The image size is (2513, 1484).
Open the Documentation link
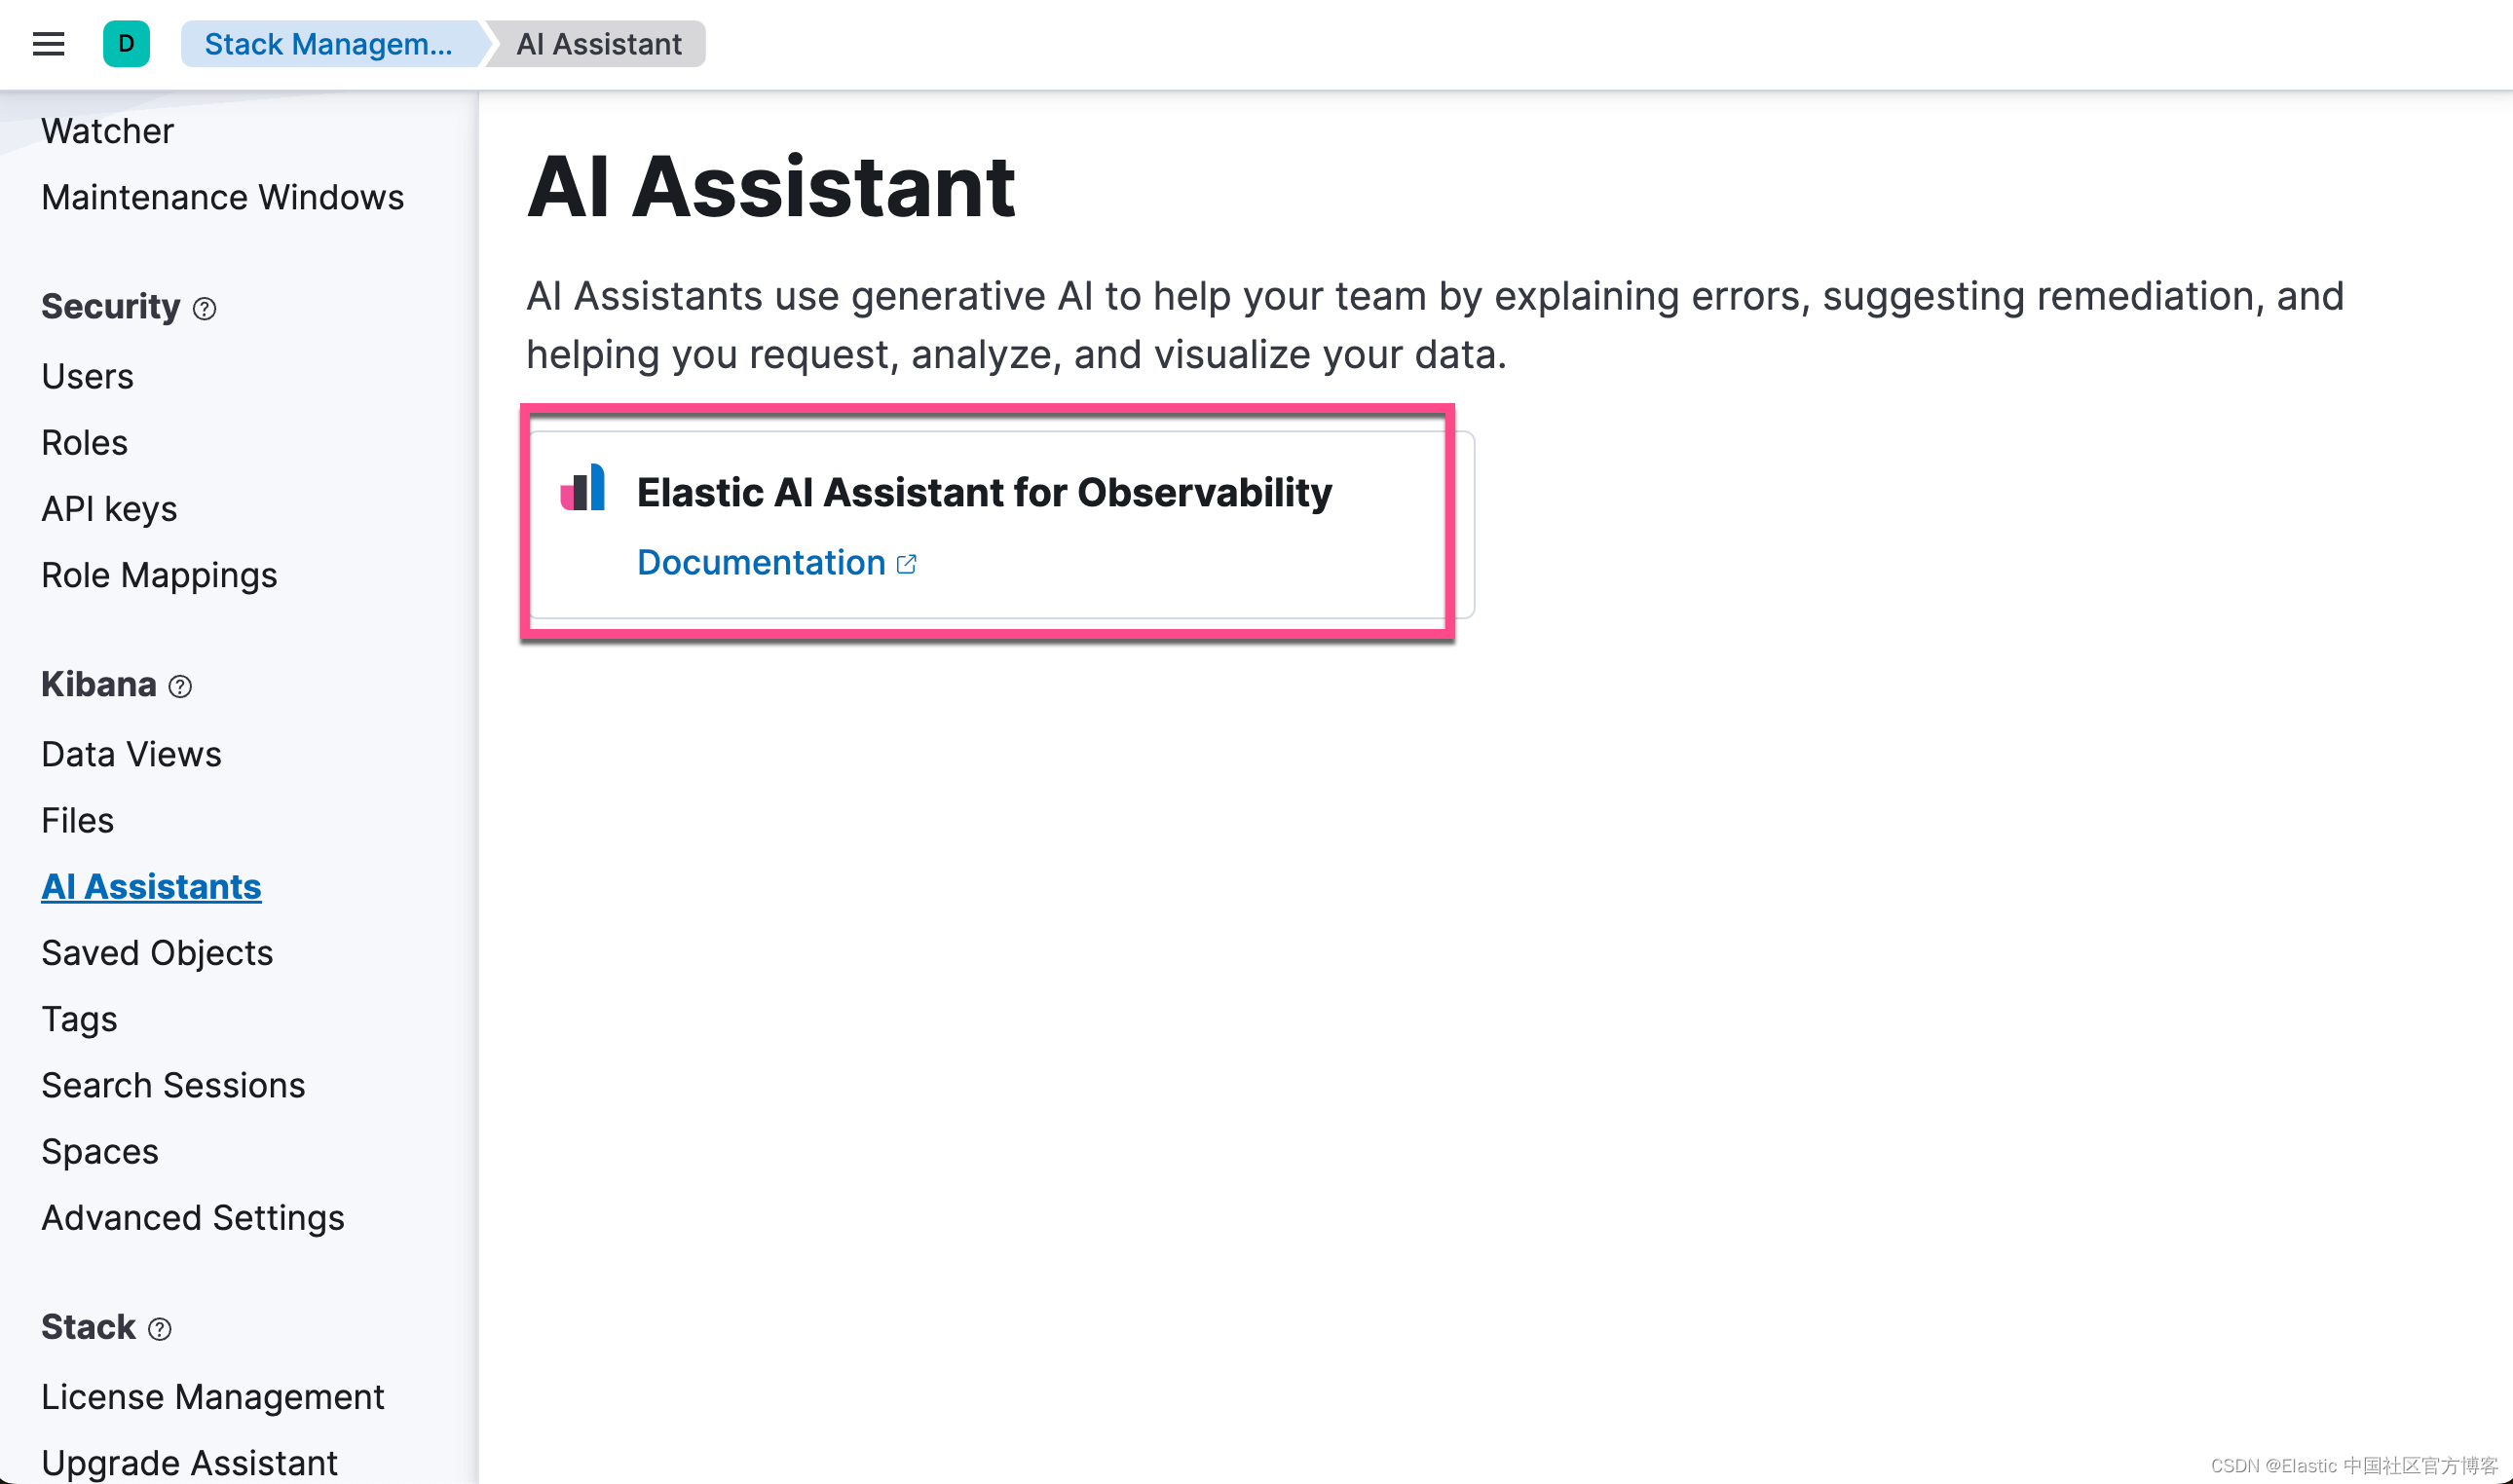click(x=762, y=563)
